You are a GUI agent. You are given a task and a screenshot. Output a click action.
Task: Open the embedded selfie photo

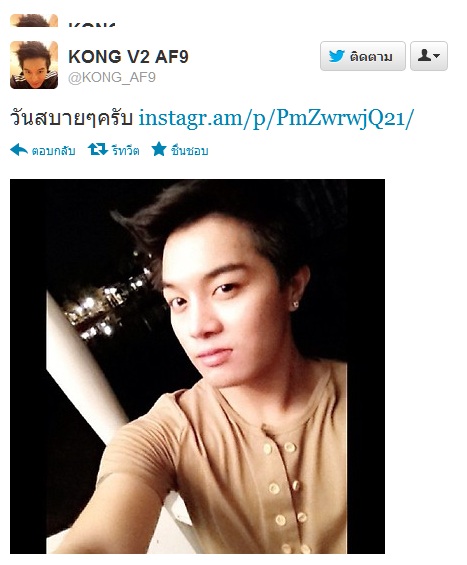point(197,366)
